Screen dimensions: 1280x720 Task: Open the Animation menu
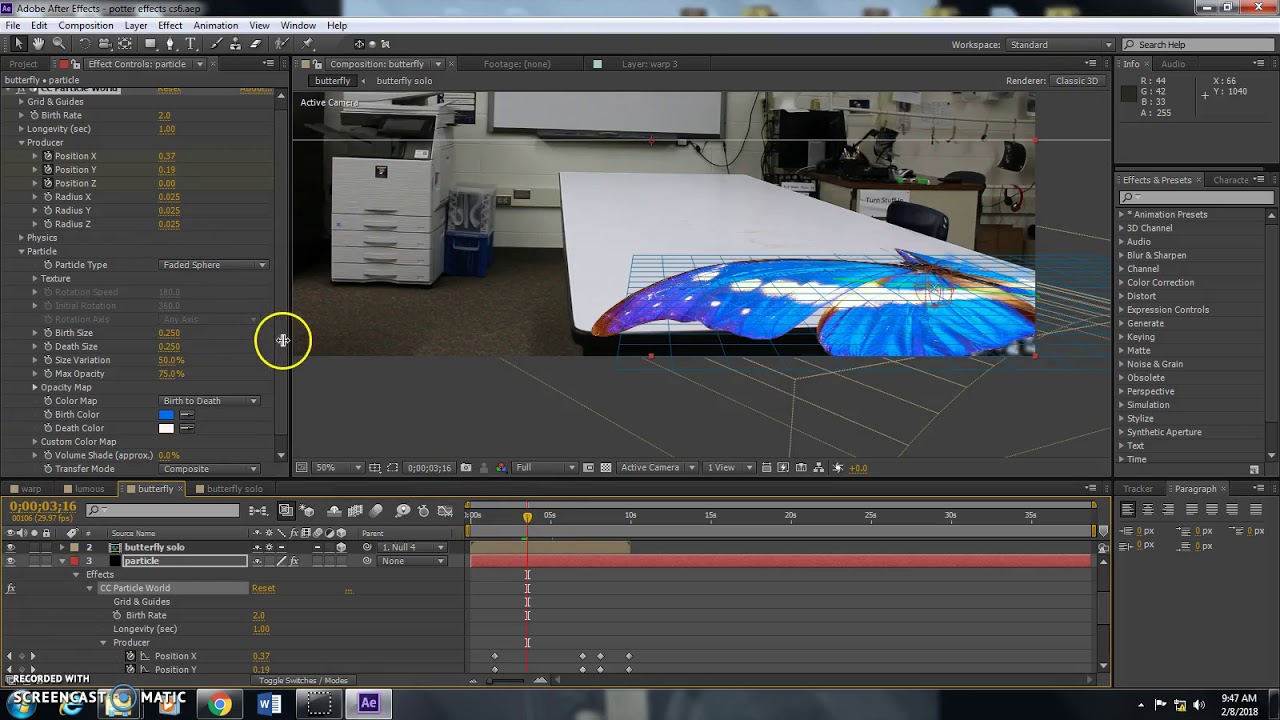click(216, 25)
